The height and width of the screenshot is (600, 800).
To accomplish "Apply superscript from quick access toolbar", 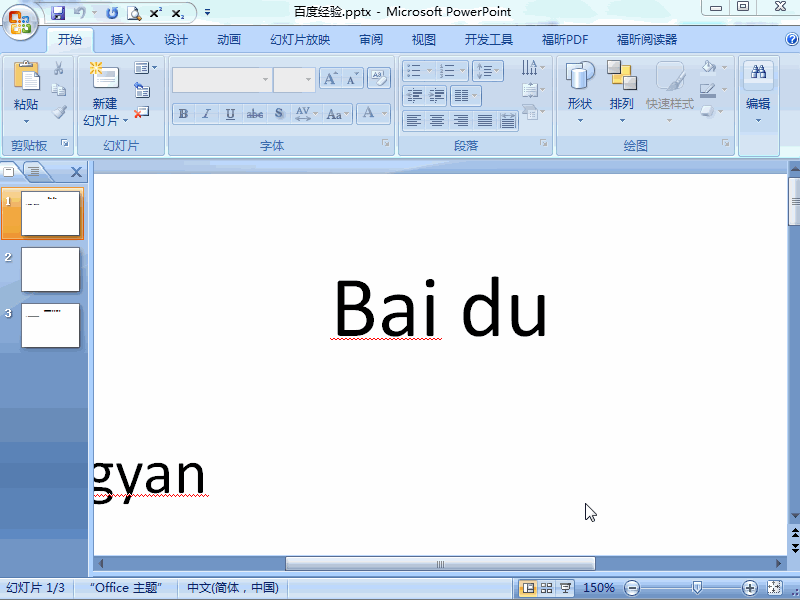I will [x=156, y=13].
